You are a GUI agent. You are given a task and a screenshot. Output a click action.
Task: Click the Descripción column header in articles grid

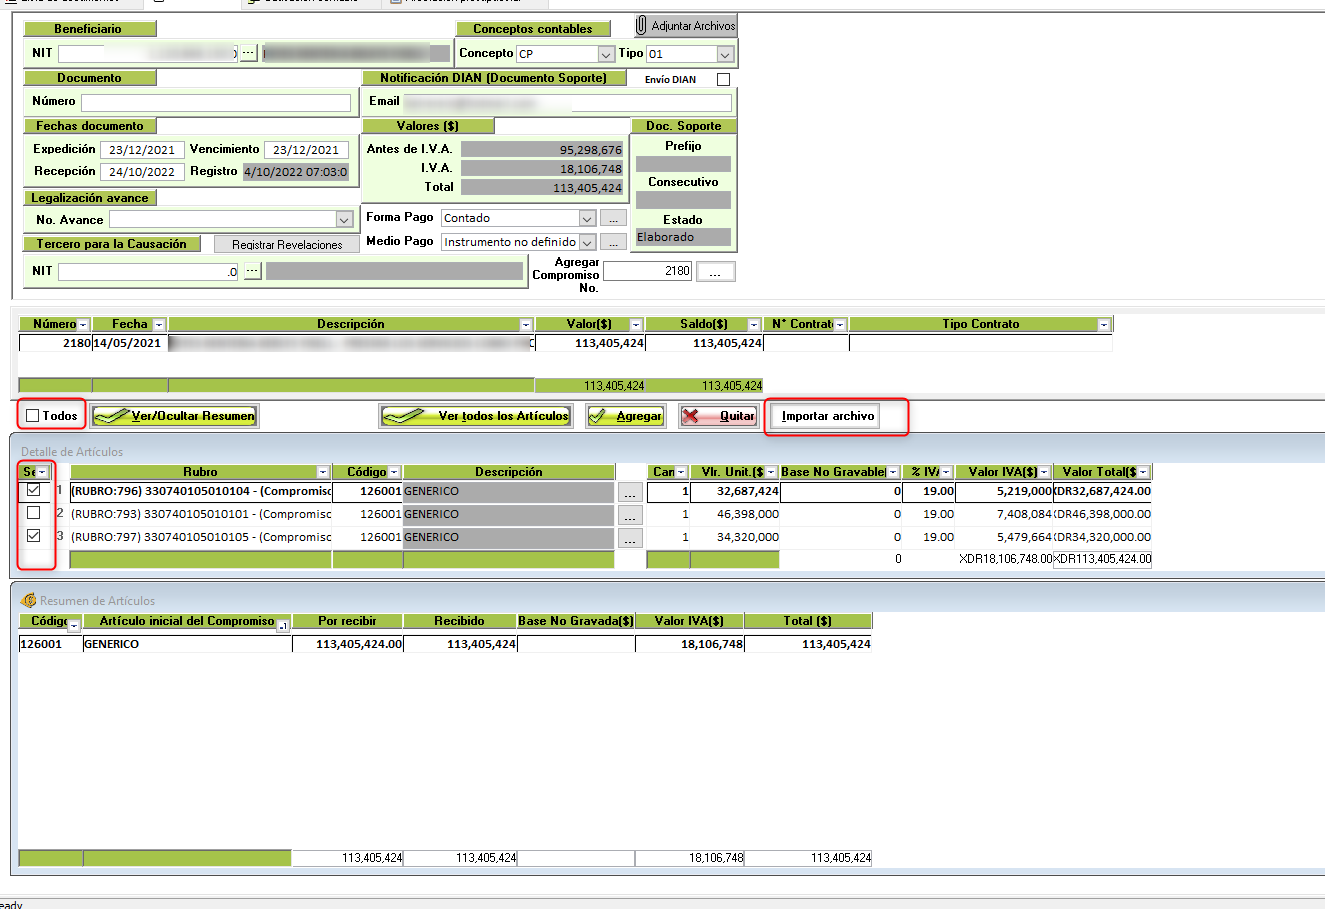508,472
